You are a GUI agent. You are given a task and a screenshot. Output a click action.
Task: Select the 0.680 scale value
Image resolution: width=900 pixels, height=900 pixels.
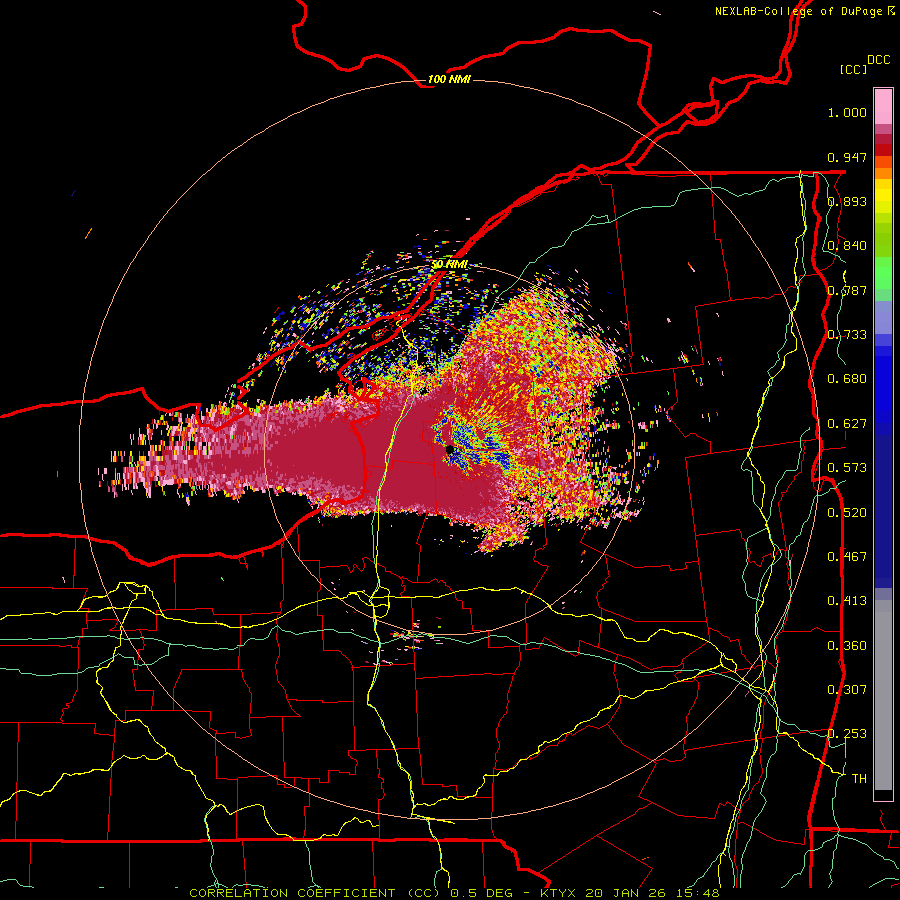[x=847, y=379]
